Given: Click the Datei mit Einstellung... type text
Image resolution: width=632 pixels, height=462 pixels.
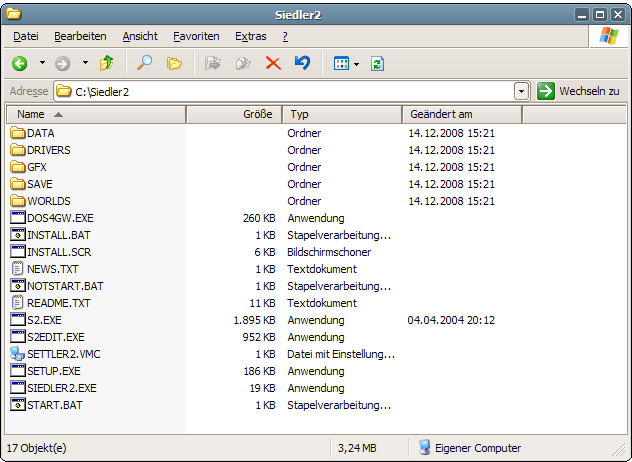Looking at the screenshot, I should pos(341,354).
